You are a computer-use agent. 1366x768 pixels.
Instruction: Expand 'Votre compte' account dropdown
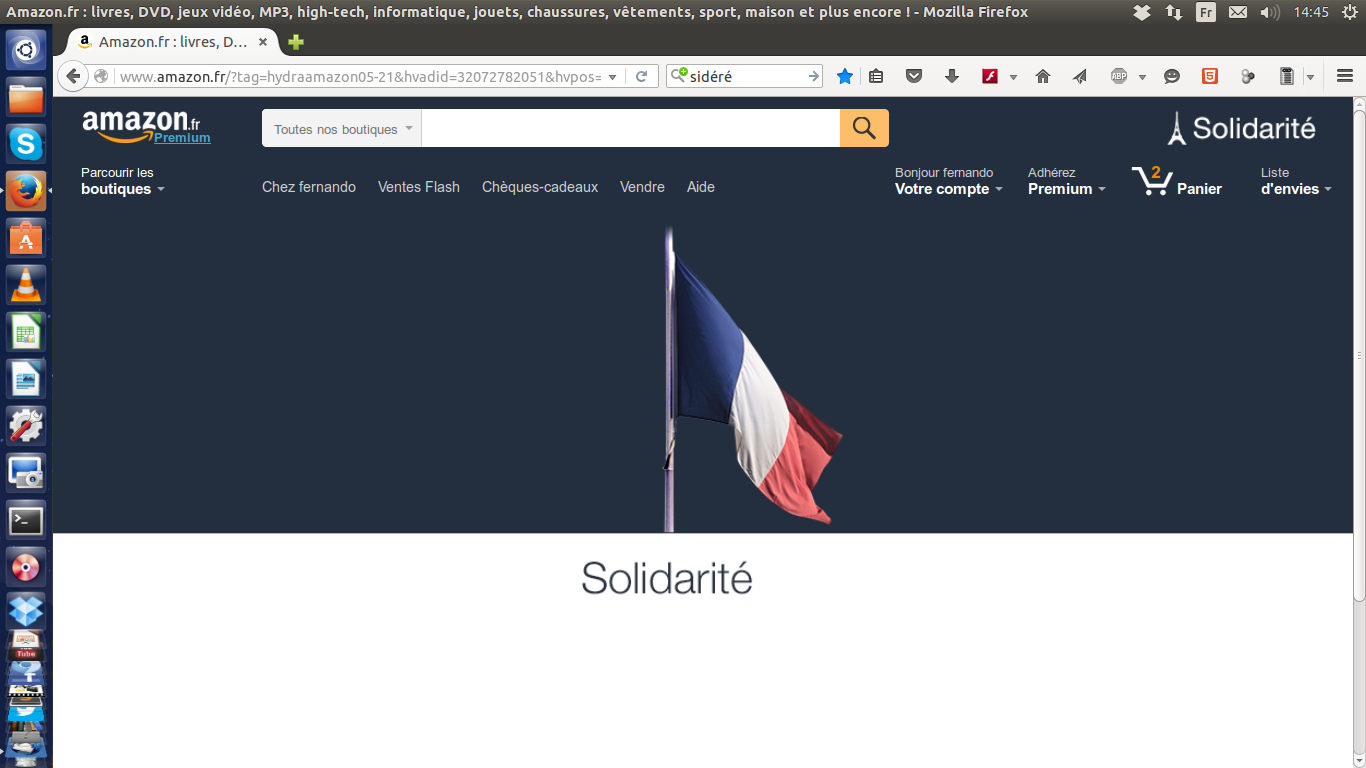948,181
